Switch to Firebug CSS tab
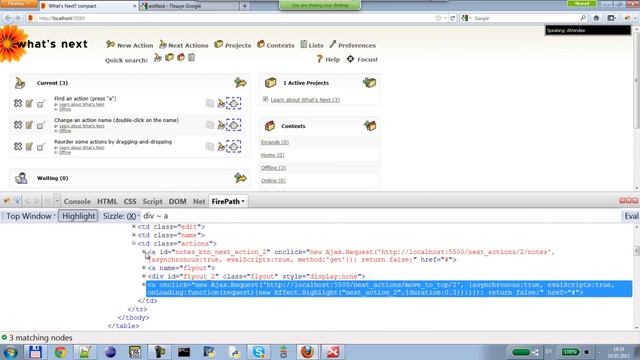 pos(130,201)
